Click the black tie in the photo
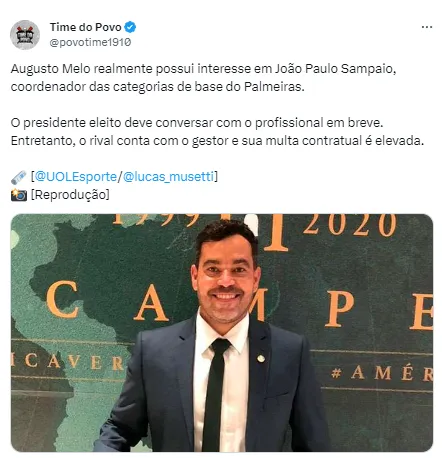 [x=215, y=395]
